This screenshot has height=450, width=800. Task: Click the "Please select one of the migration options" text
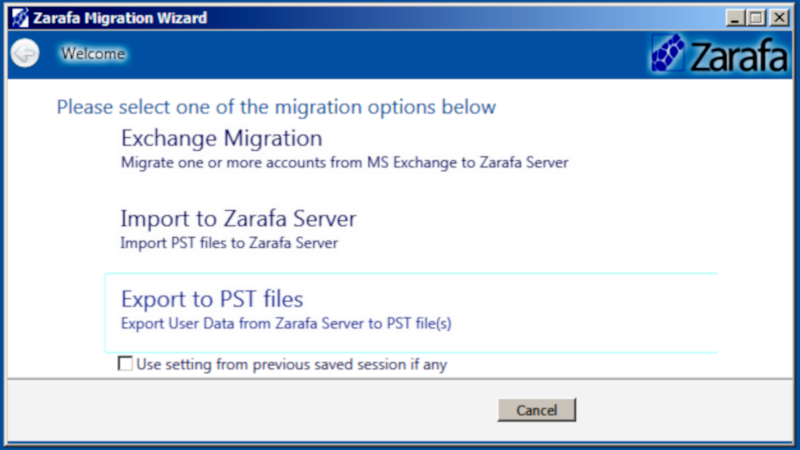[x=276, y=107]
